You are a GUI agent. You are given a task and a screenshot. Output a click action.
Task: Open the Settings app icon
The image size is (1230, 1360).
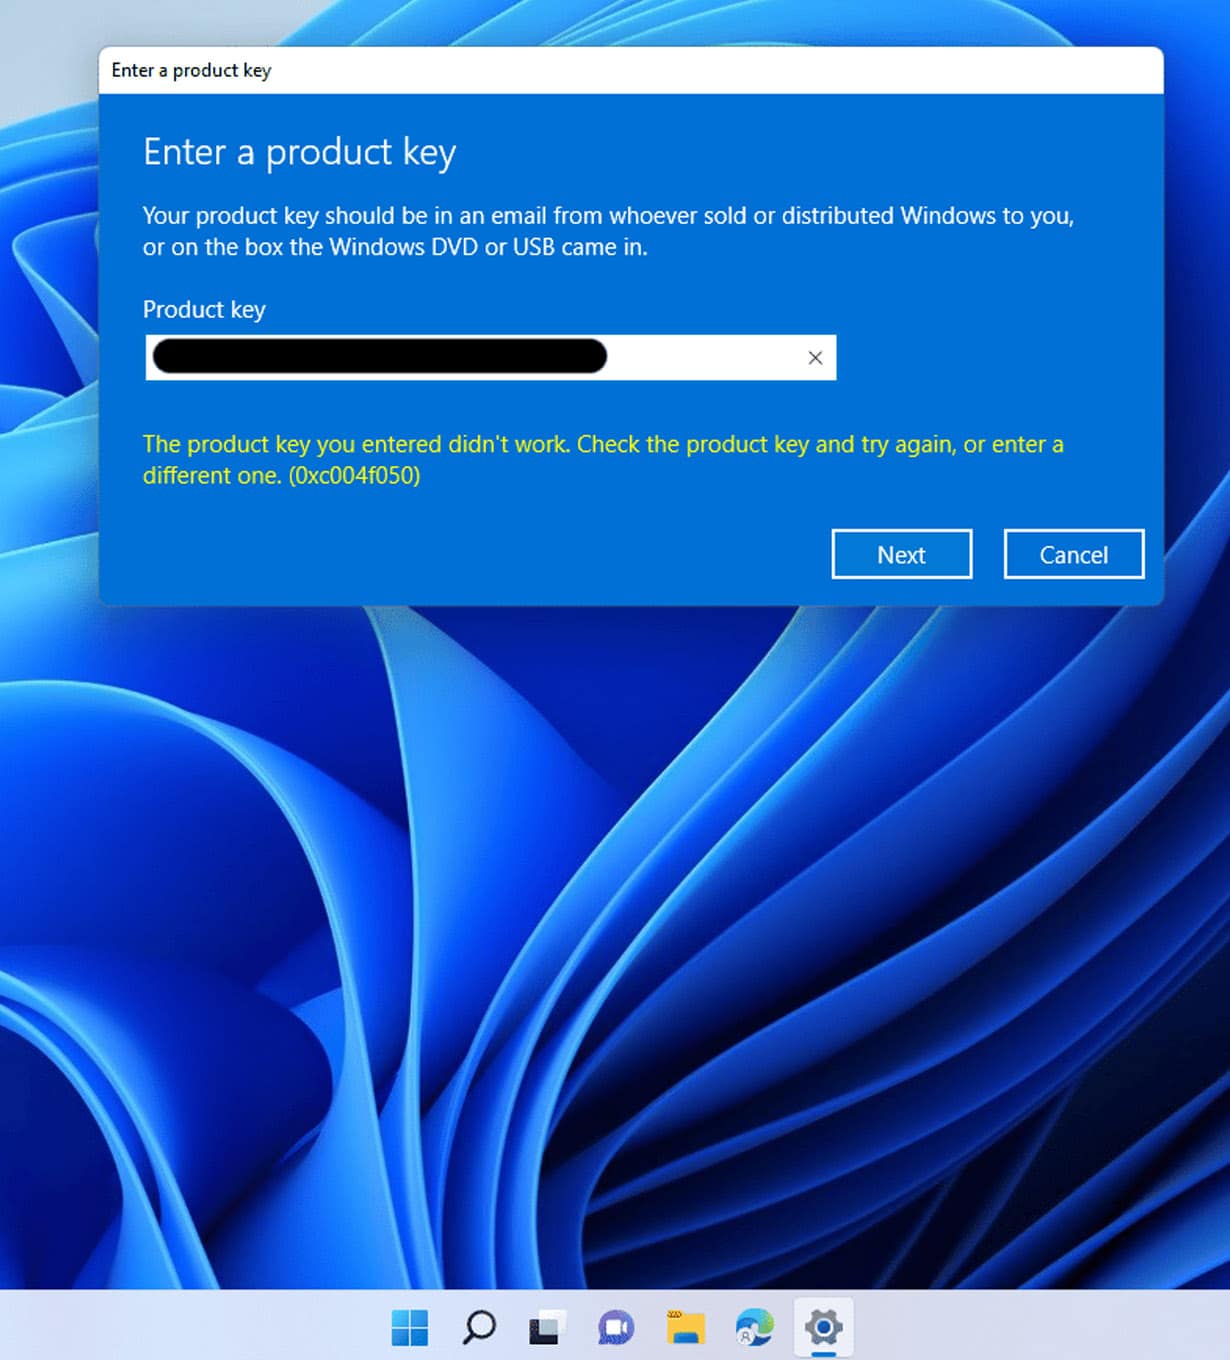coord(822,1328)
